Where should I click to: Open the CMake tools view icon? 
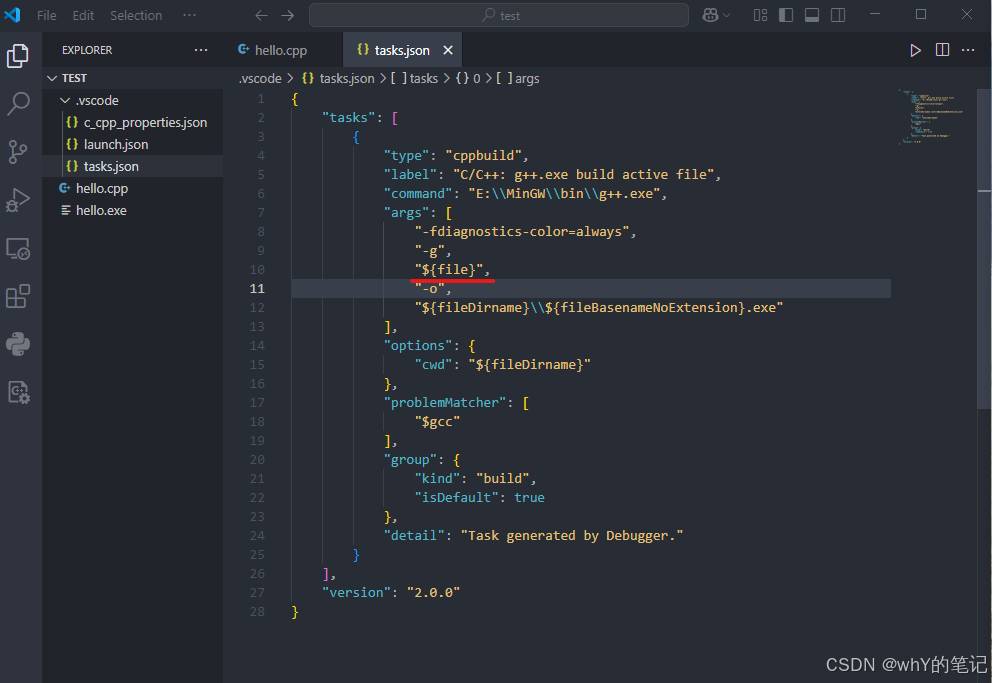[18, 392]
